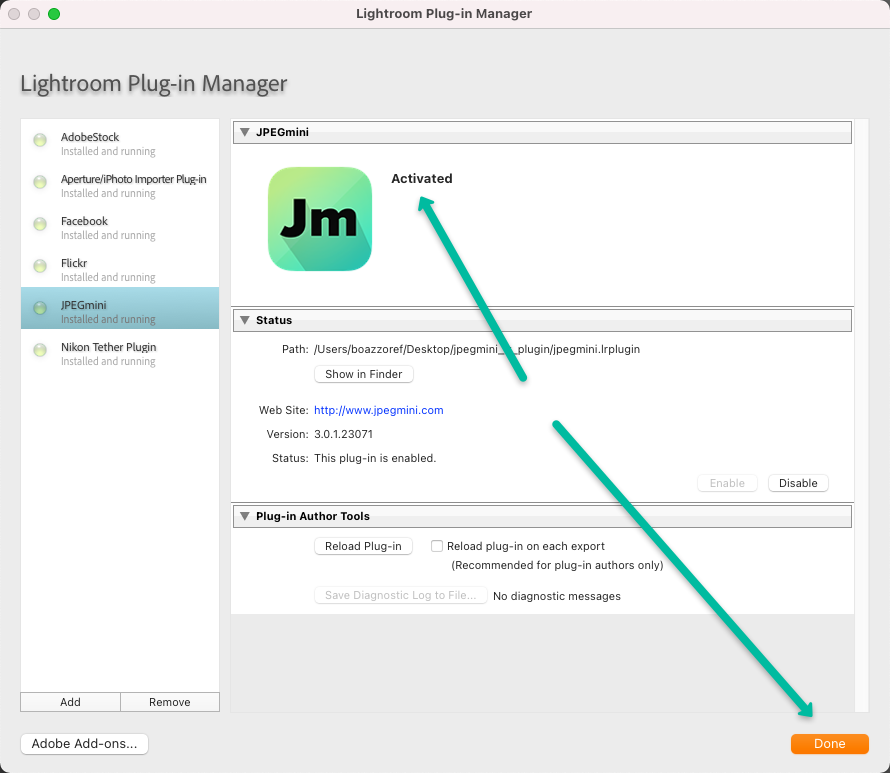Select the Facebook plug-in

(120, 224)
